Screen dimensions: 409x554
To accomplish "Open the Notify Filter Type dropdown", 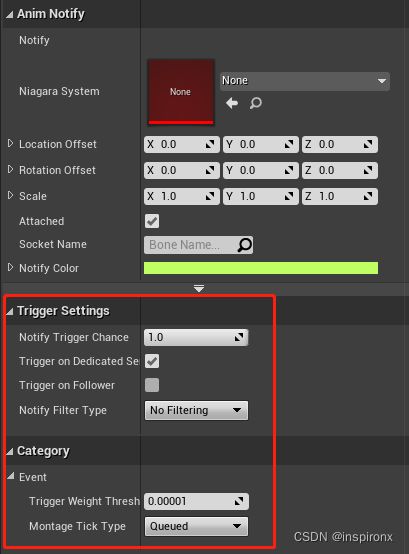I will (196, 410).
